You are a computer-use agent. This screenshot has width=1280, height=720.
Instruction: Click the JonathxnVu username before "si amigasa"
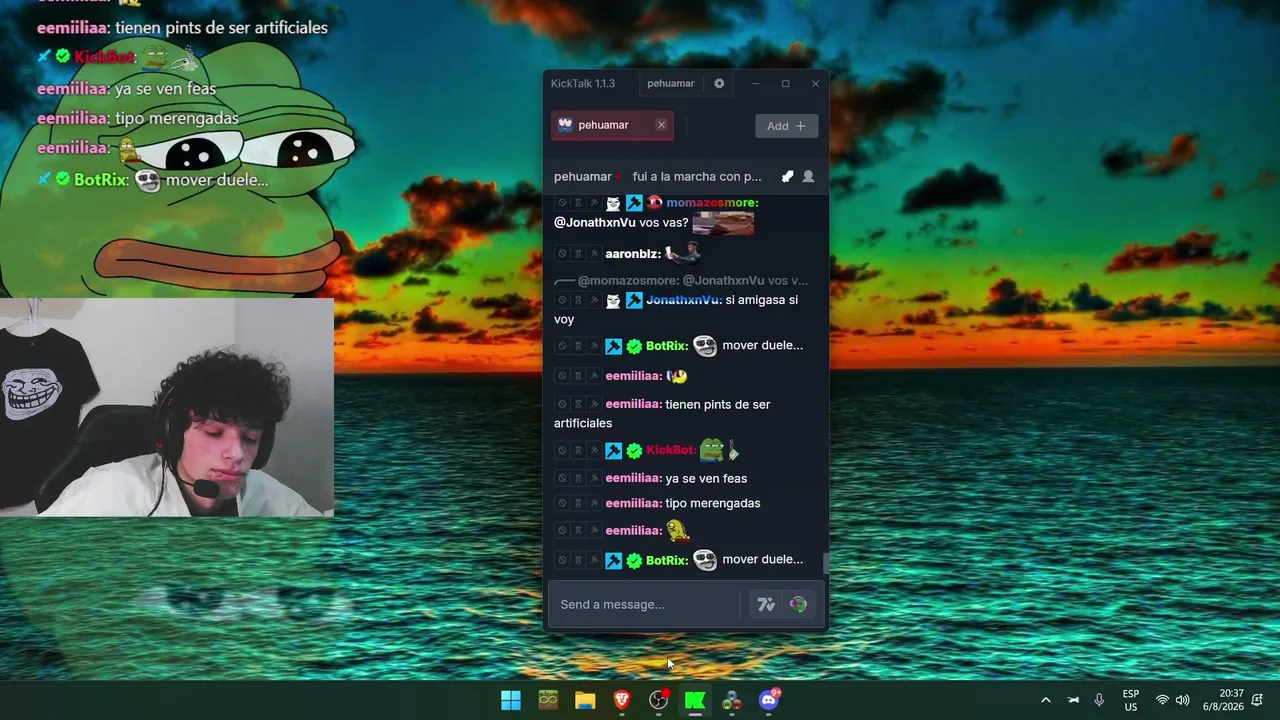pos(683,300)
